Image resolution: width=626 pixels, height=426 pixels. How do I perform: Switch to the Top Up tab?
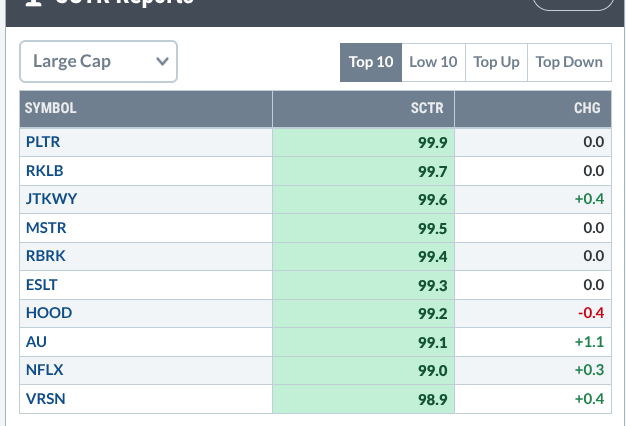[x=496, y=62]
